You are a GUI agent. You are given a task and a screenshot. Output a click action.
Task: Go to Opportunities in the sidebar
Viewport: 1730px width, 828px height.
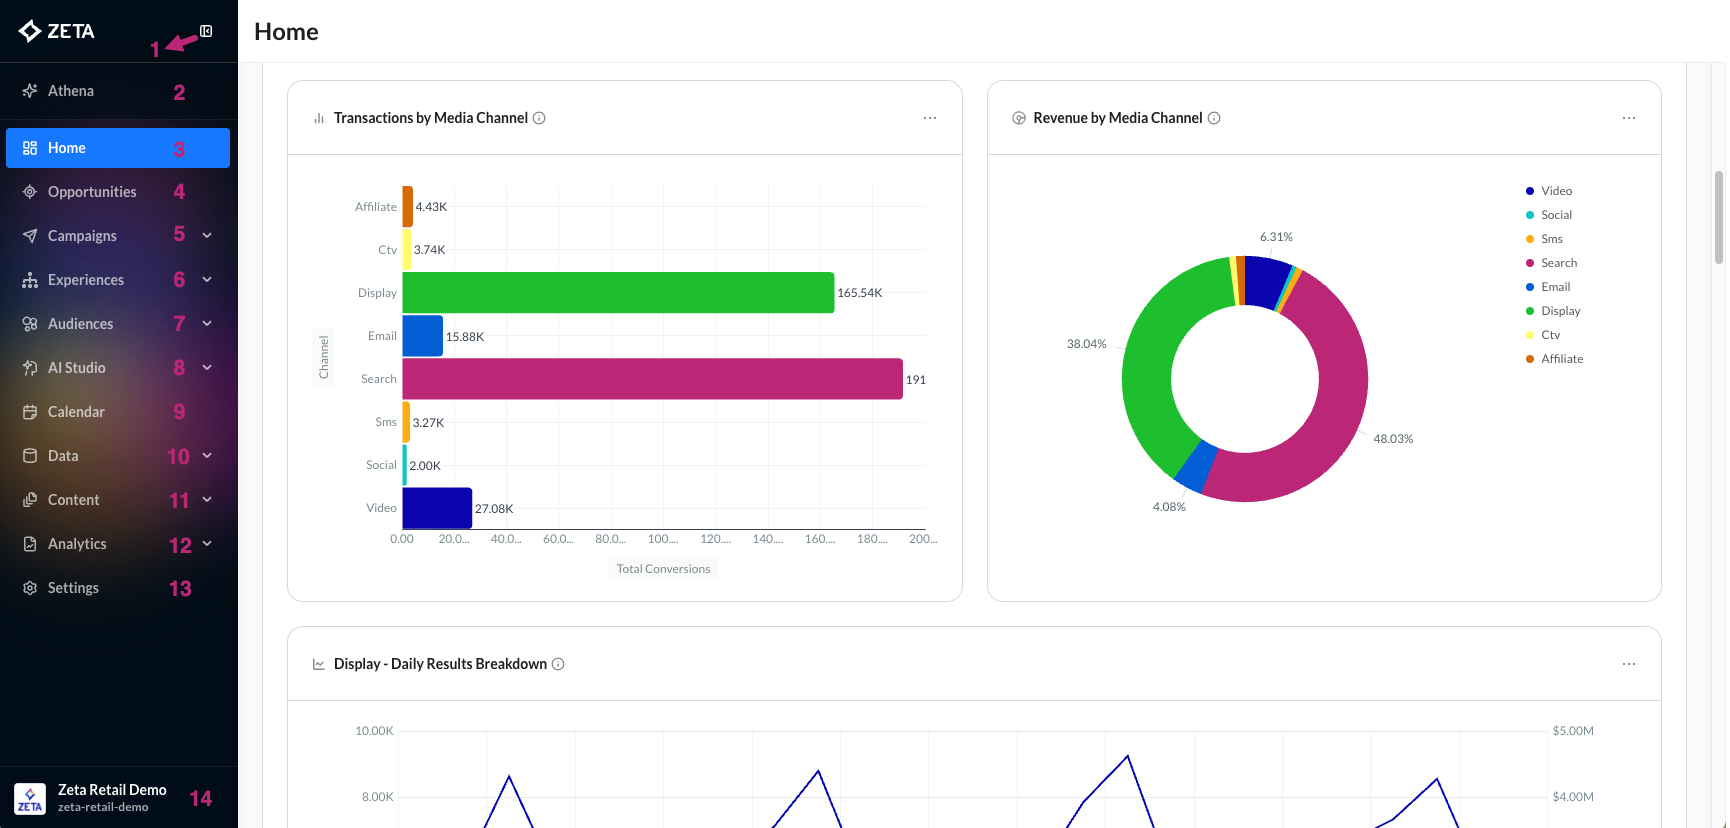point(92,192)
